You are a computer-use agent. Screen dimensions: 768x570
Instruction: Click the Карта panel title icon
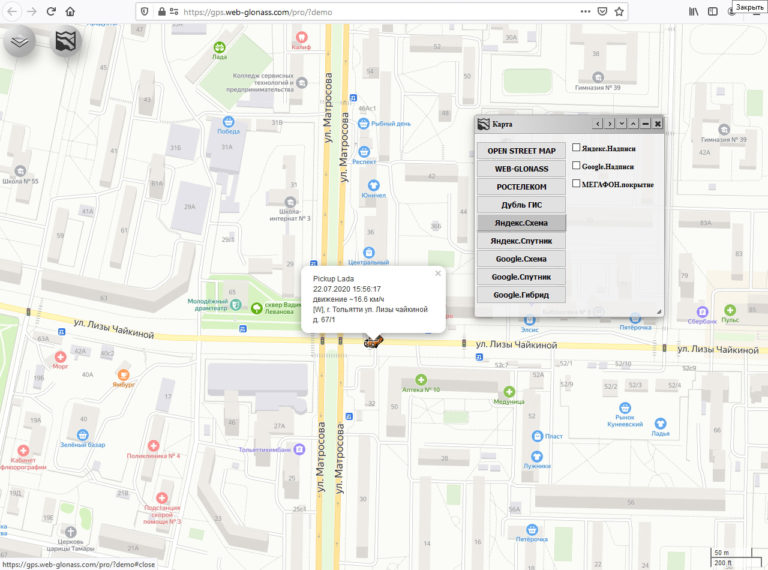[x=483, y=124]
